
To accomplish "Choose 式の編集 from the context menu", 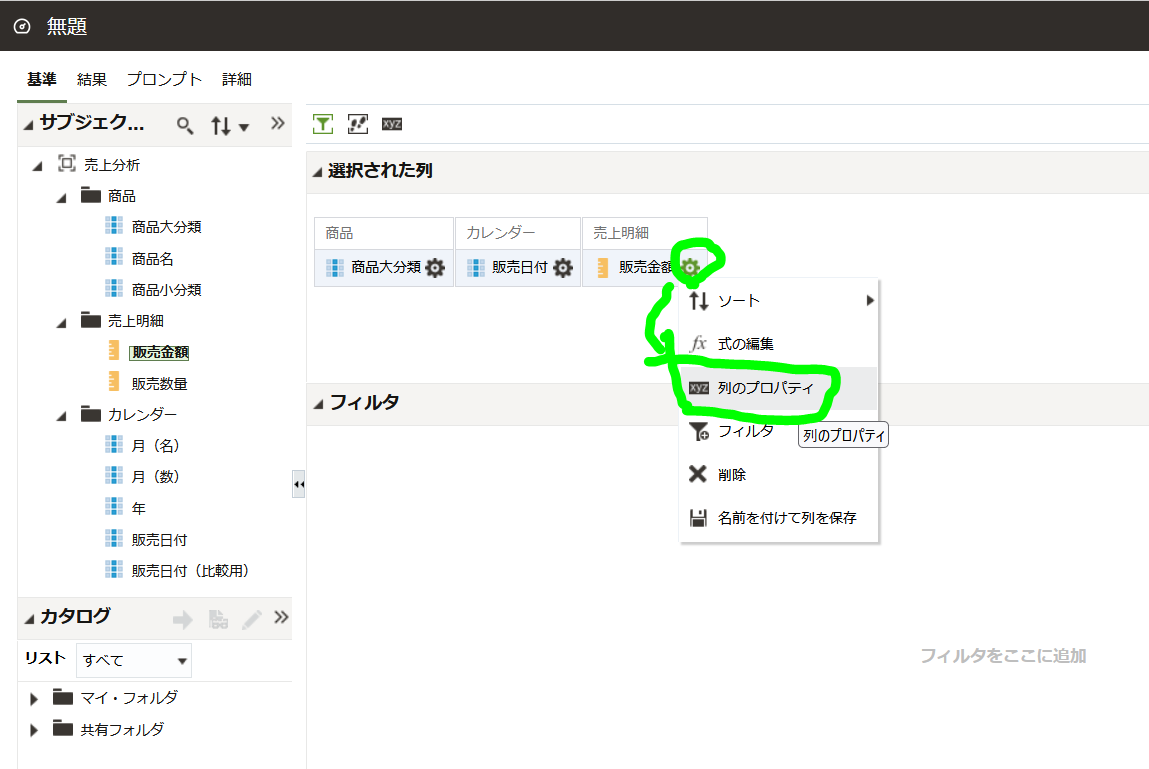I will pos(778,344).
